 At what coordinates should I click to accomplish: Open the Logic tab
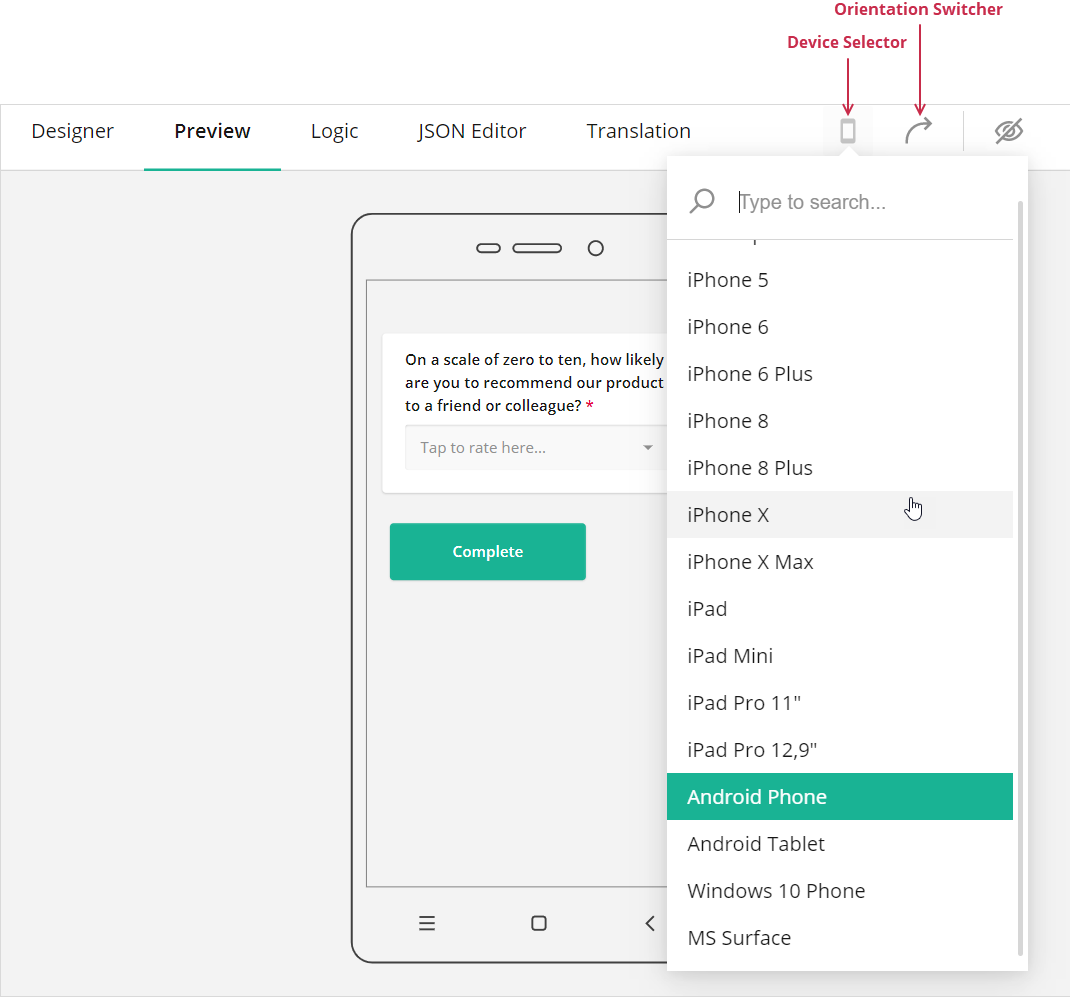click(334, 130)
